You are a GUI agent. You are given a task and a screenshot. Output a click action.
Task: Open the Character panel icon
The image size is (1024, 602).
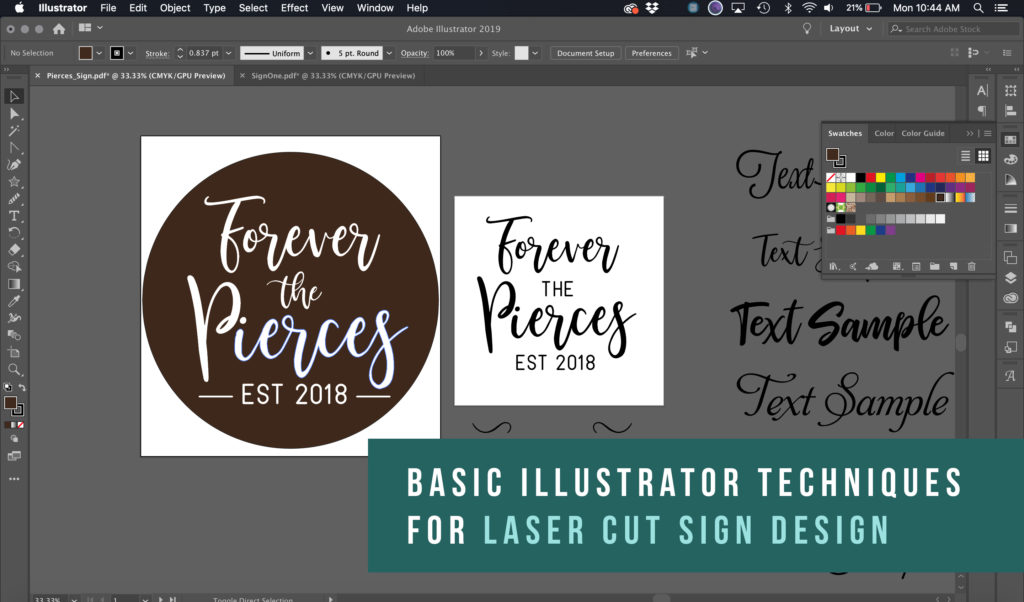pyautogui.click(x=982, y=91)
